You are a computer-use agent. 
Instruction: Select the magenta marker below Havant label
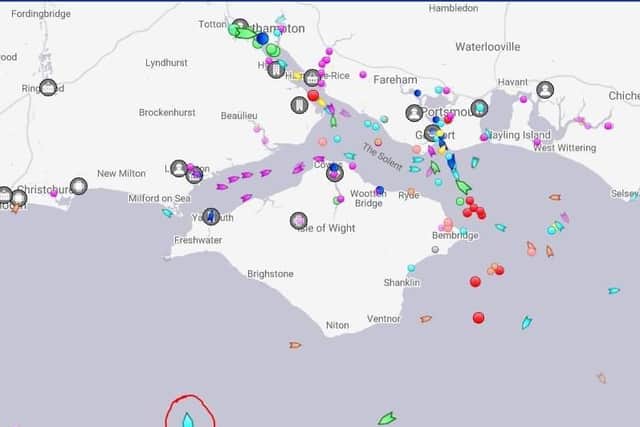point(523,99)
